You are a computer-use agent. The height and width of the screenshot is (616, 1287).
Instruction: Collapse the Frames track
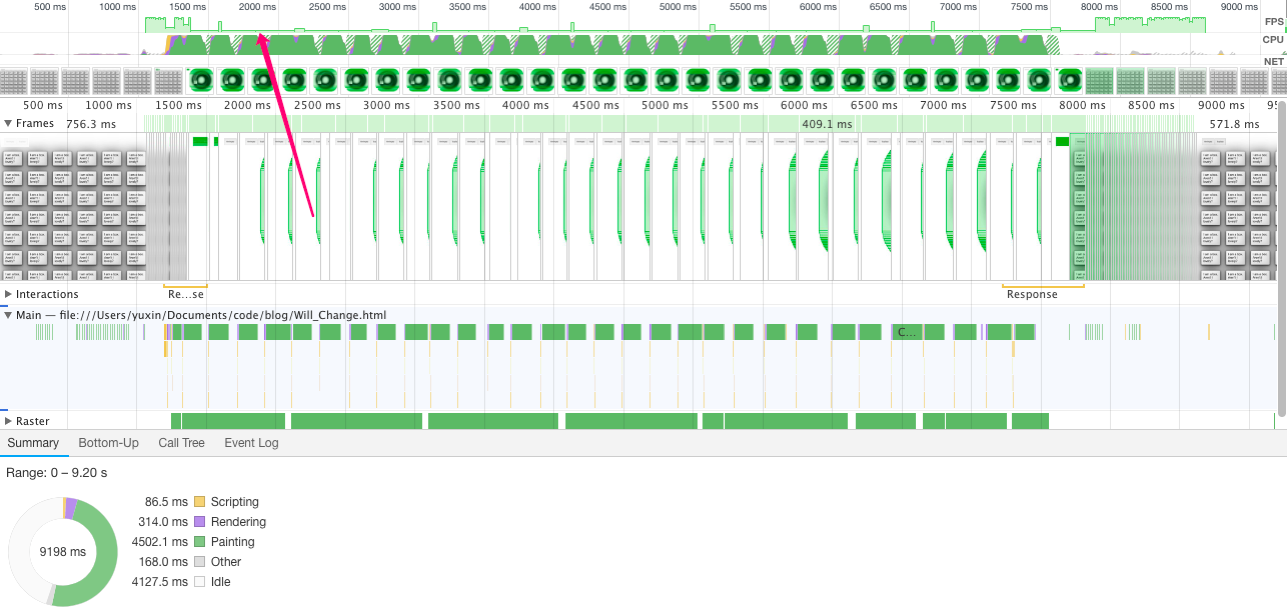[x=9, y=124]
